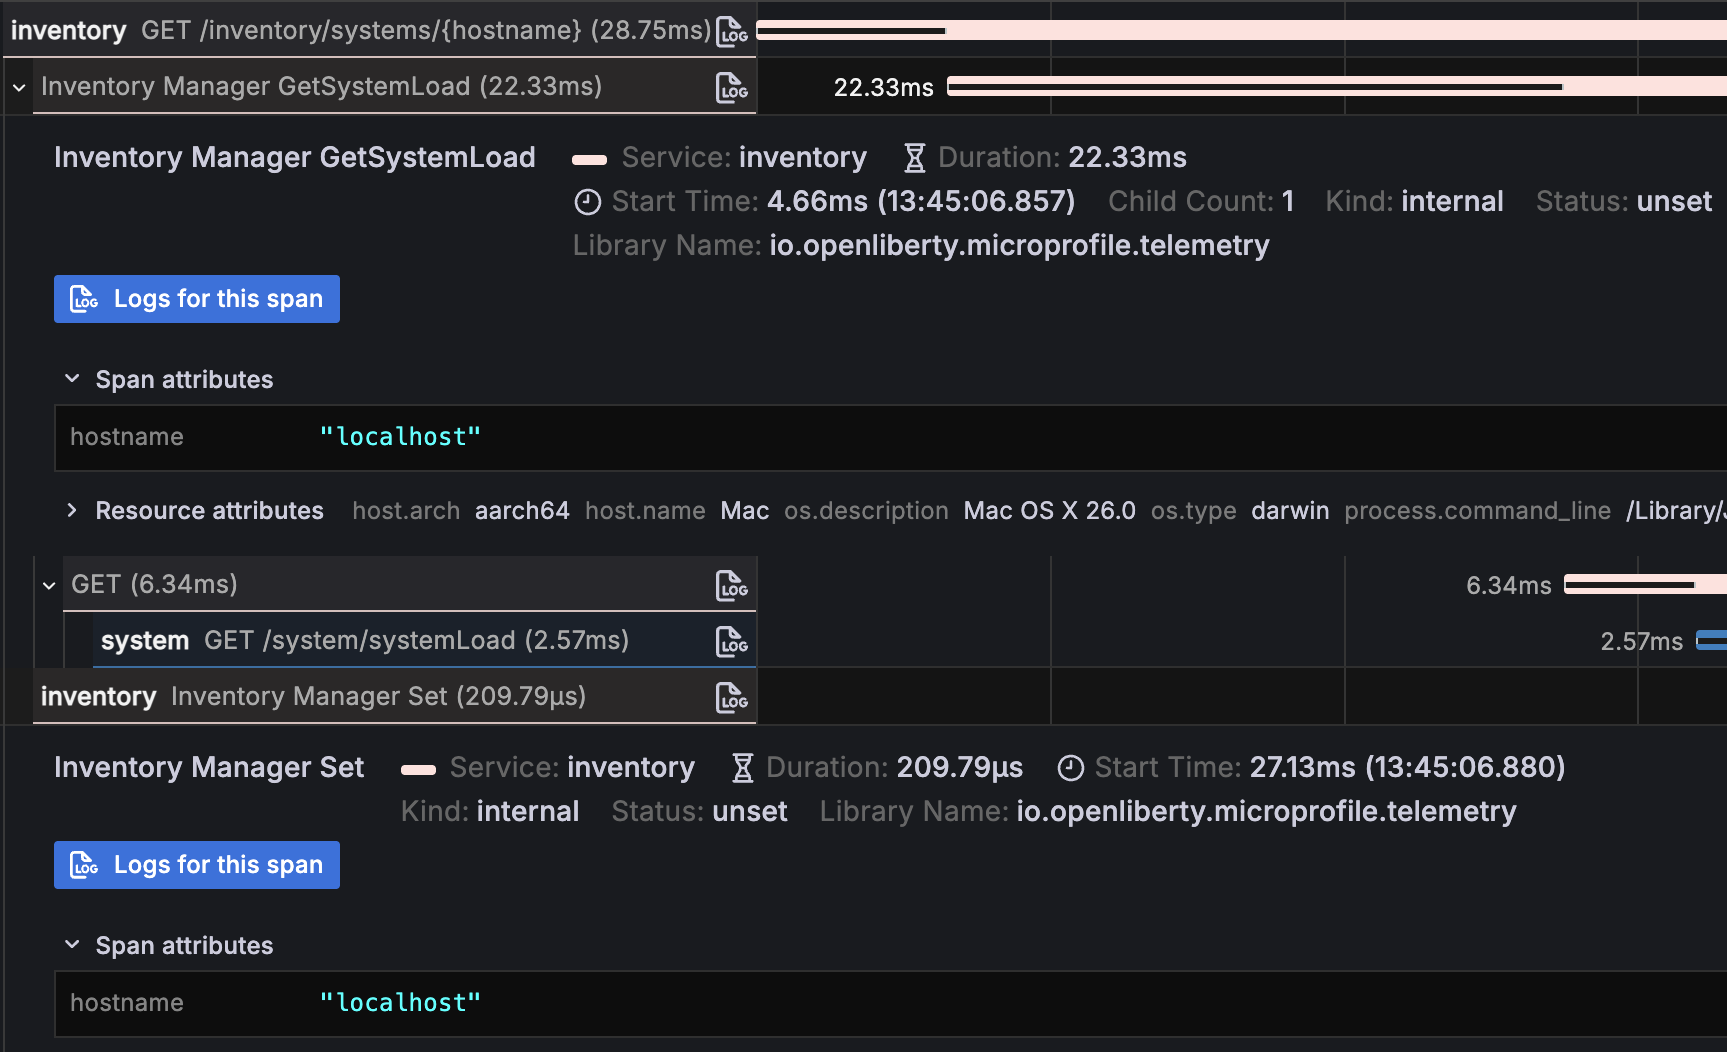The image size is (1727, 1052).
Task: Collapse the Inventory Manager GetSystemLoad span
Action: point(17,86)
